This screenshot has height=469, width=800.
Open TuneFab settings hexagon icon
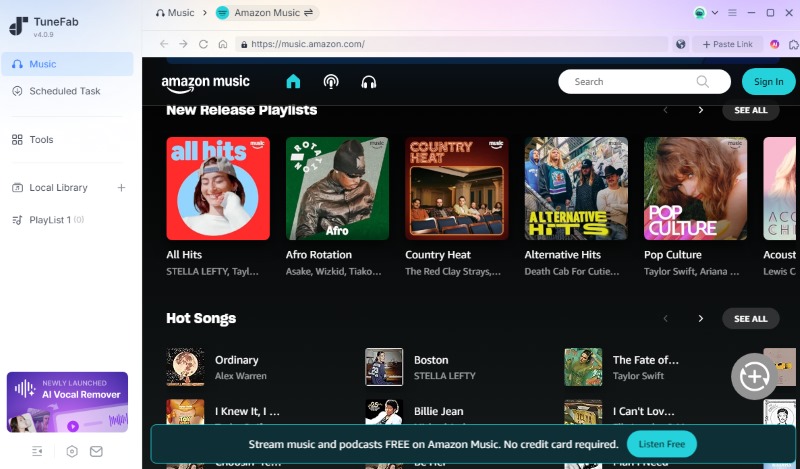(x=72, y=451)
